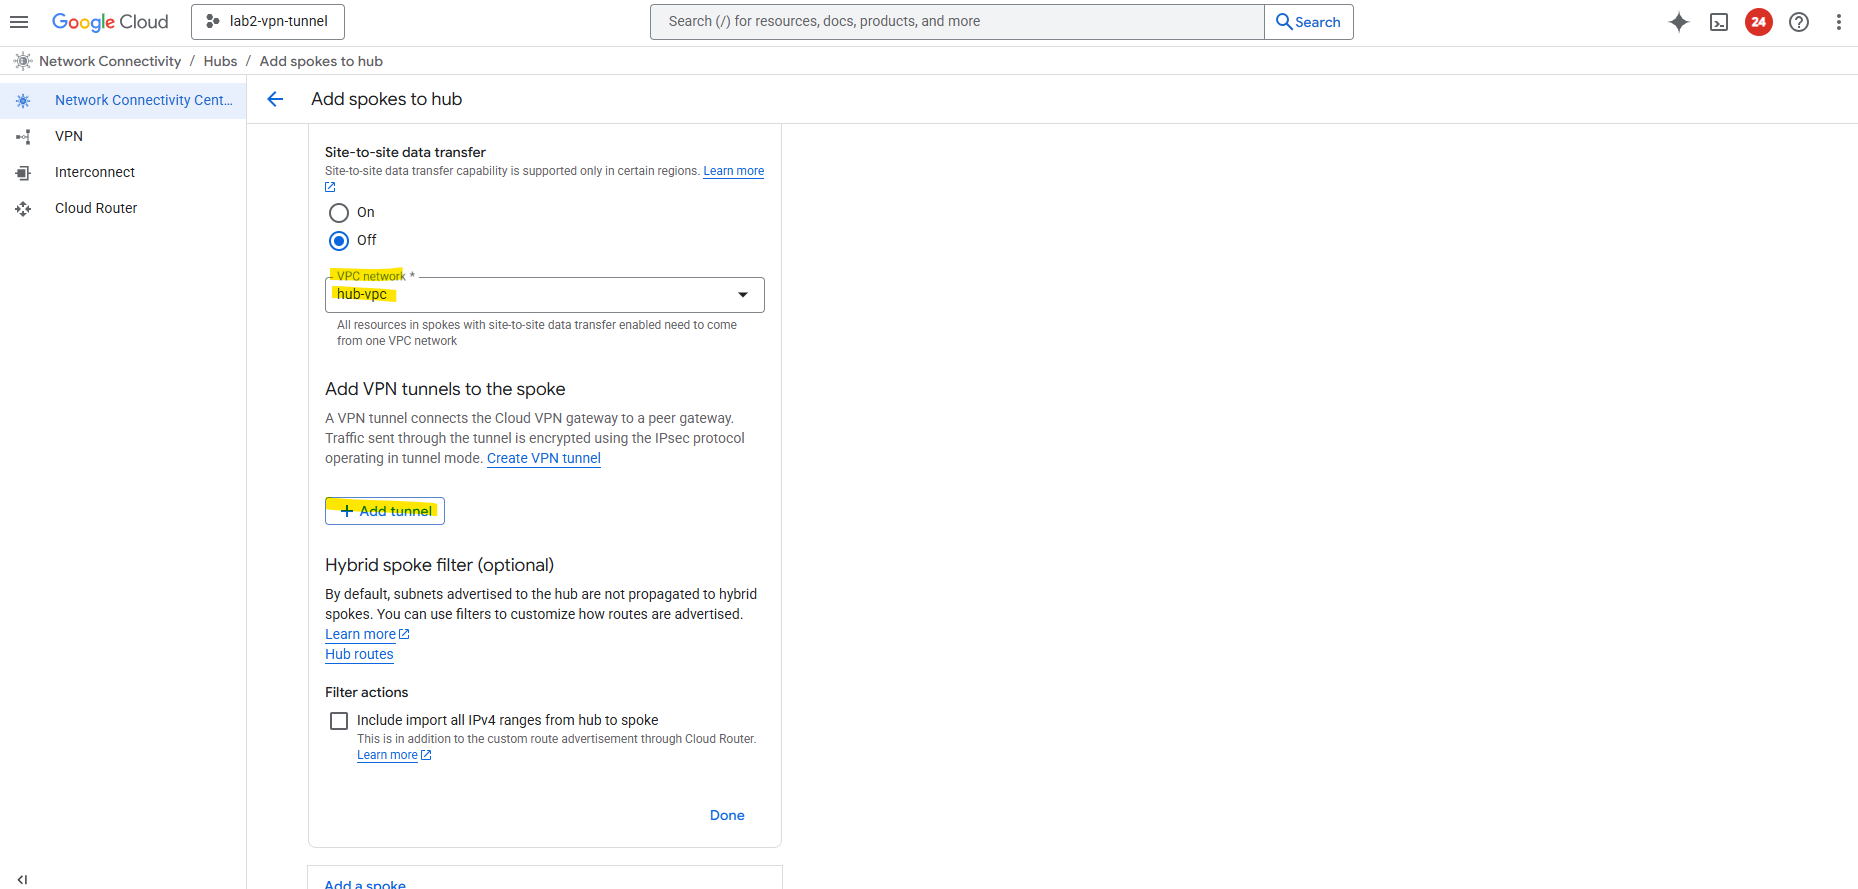Image resolution: width=1858 pixels, height=889 pixels.
Task: Open the main navigation hamburger menu
Action: coord(19,22)
